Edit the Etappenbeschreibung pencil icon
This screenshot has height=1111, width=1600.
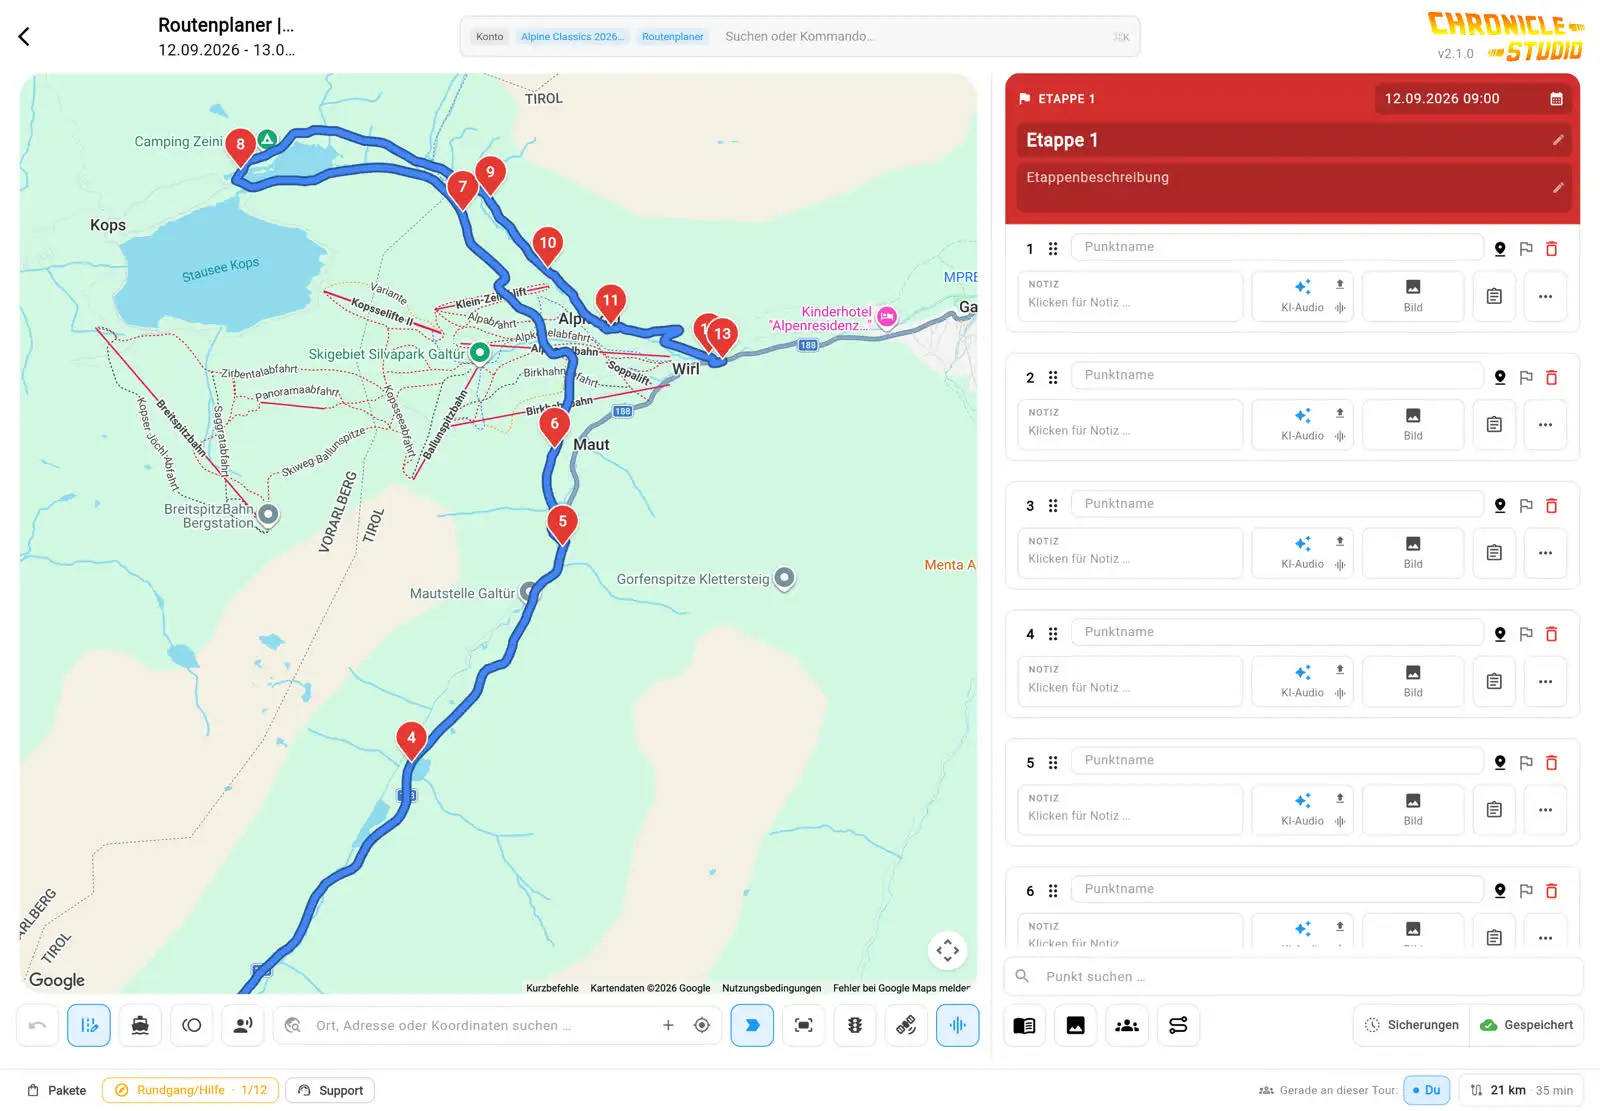point(1558,188)
